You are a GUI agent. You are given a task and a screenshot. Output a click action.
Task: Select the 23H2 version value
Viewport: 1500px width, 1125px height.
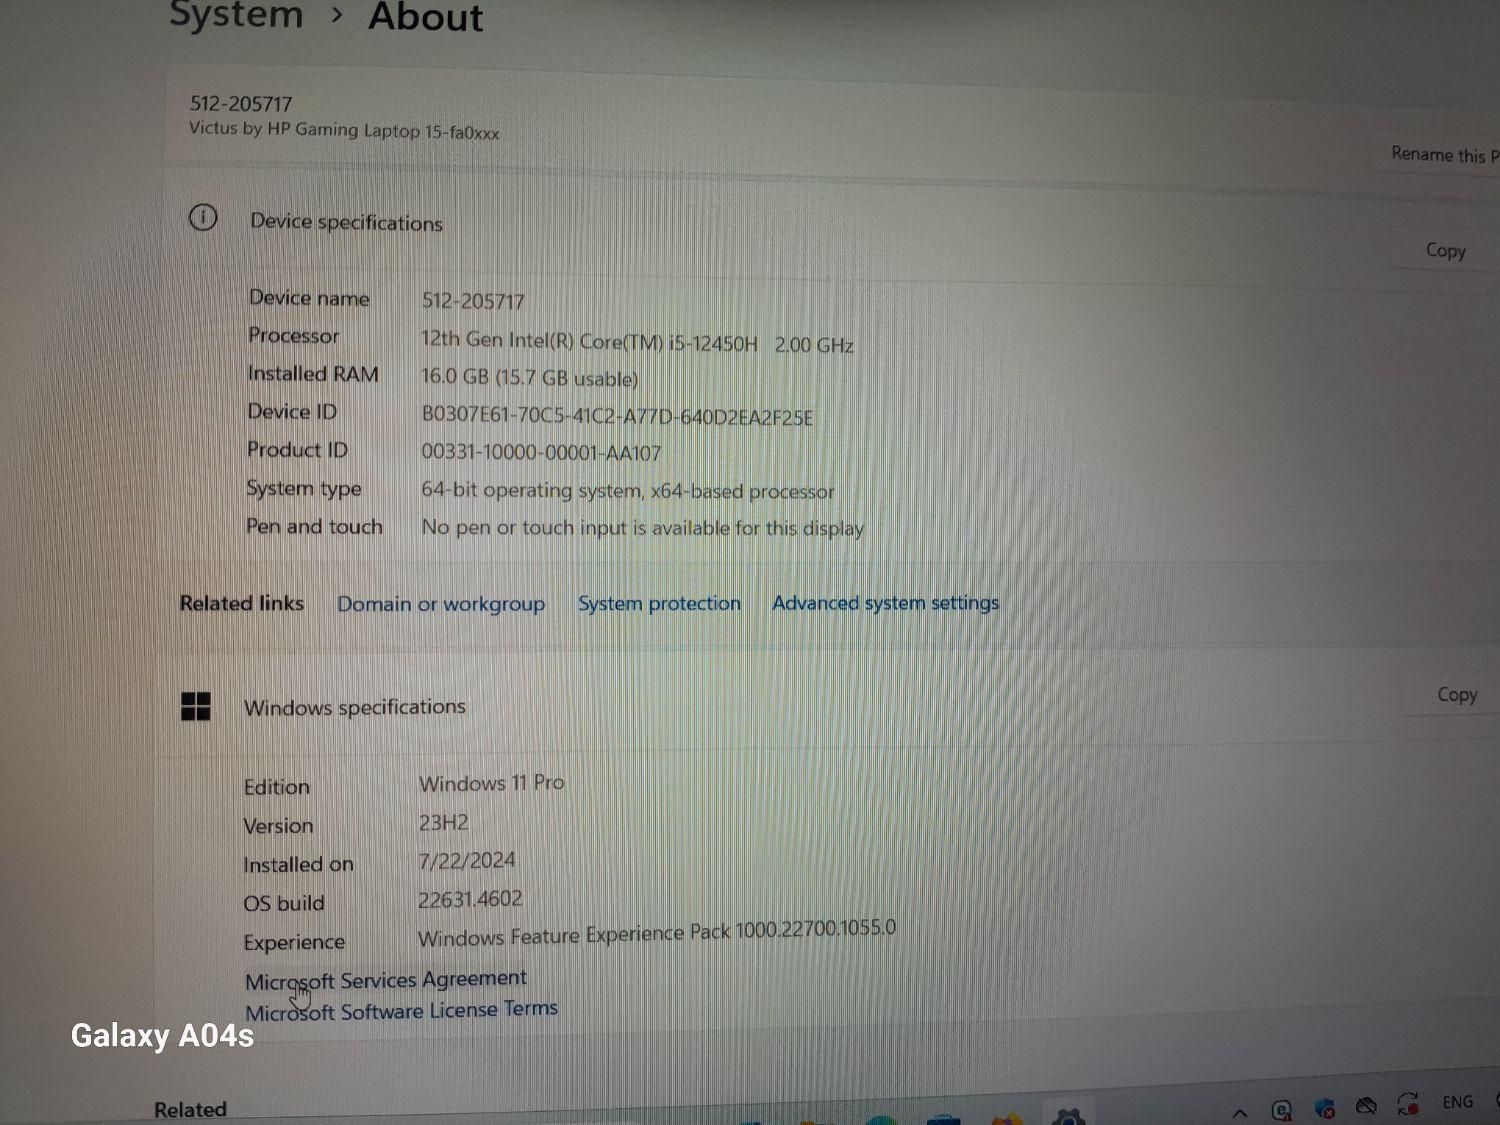tap(443, 822)
